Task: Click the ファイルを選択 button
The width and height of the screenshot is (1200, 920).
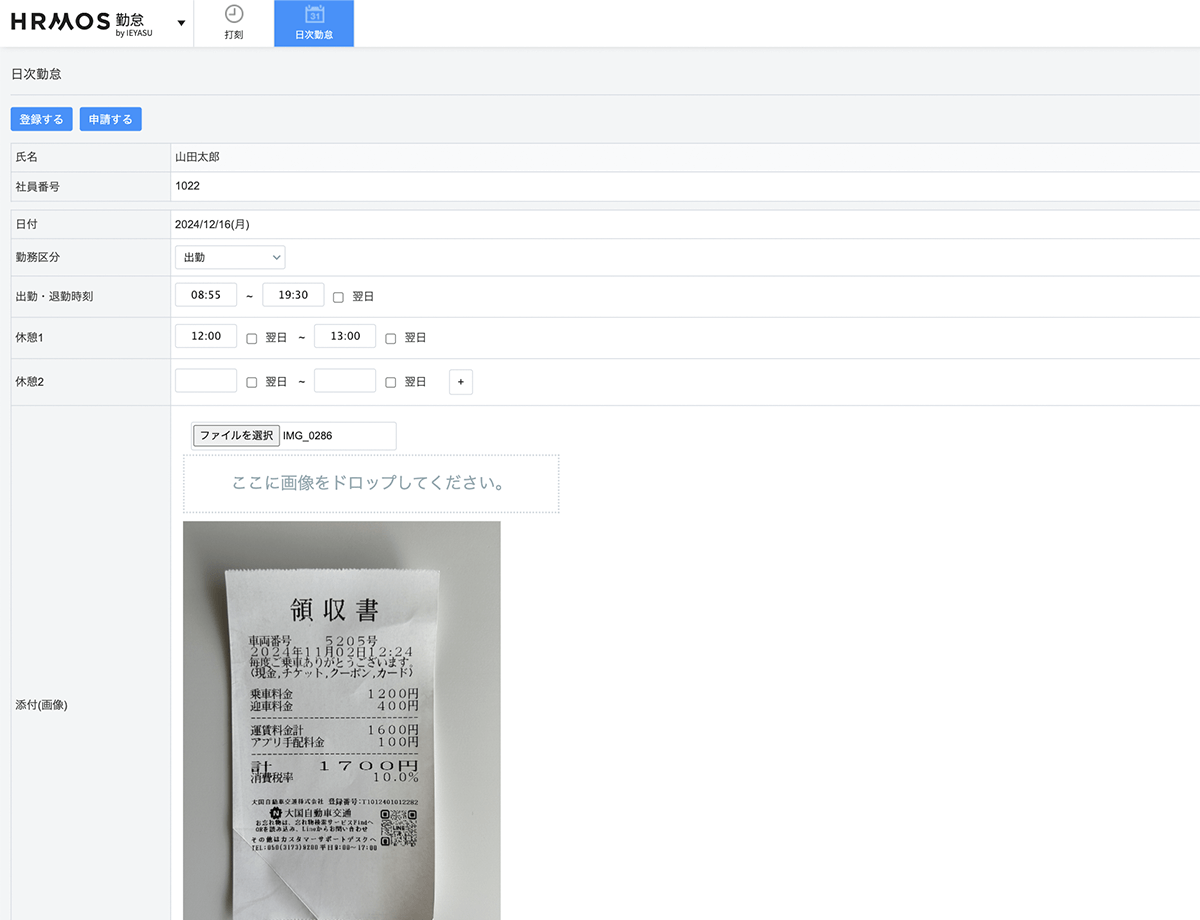Action: [236, 436]
